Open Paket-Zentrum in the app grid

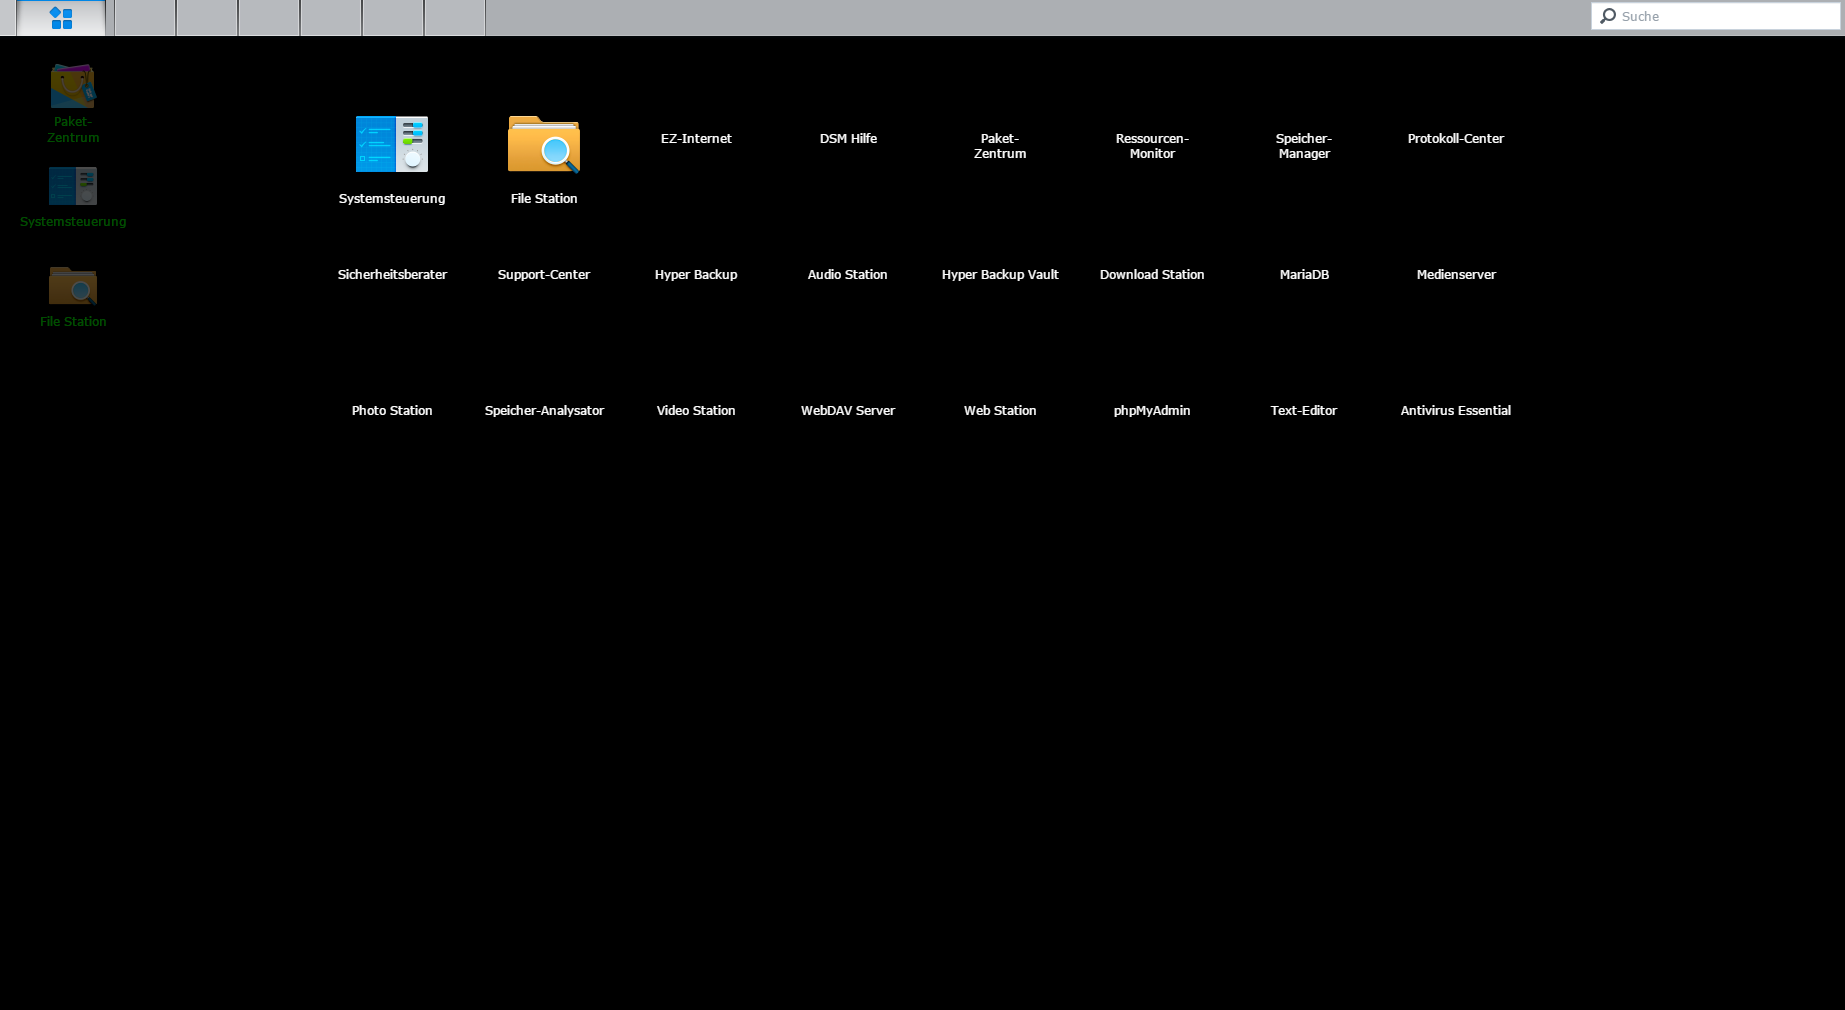[x=1000, y=146]
